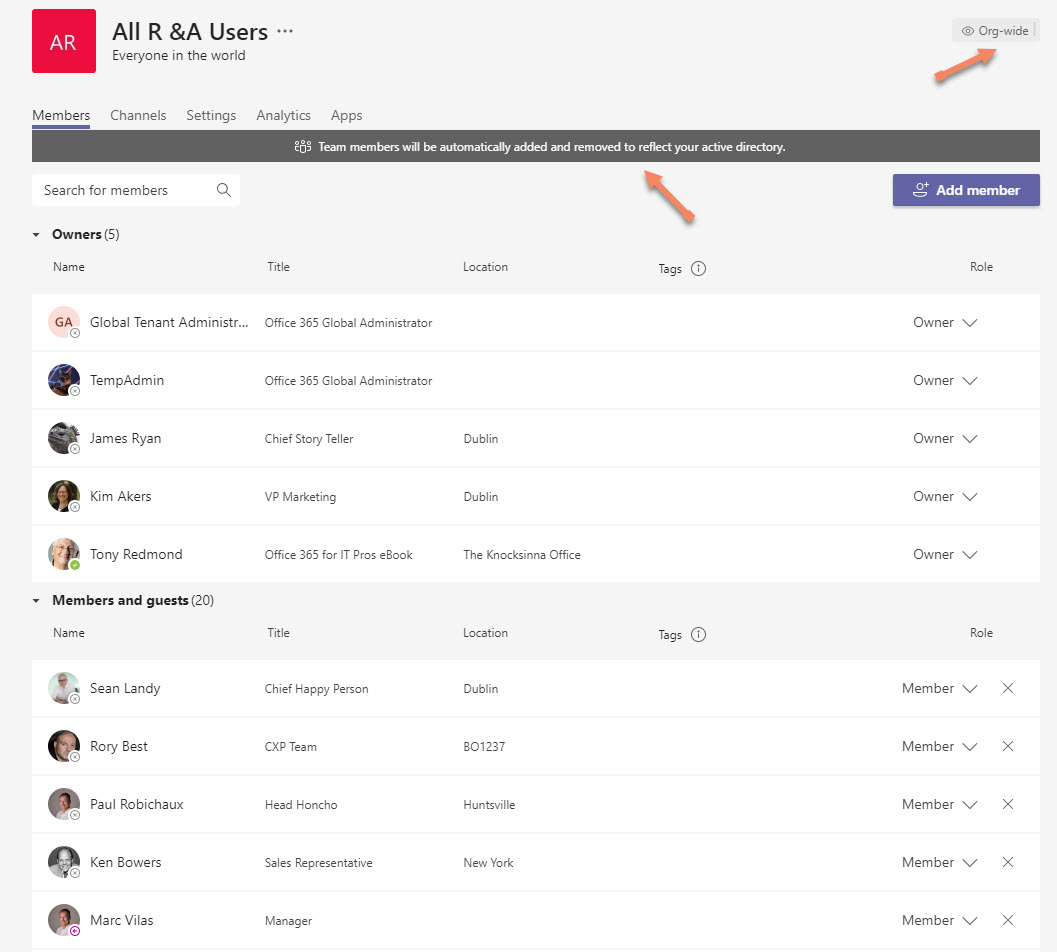Open James Ryan's Owner role dropdown
Image resolution: width=1057 pixels, height=952 pixels.
[x=945, y=438]
